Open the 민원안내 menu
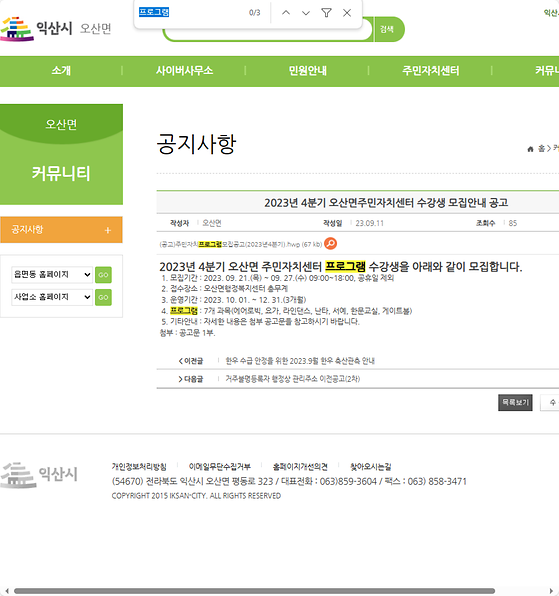The image size is (559, 596). 307,71
